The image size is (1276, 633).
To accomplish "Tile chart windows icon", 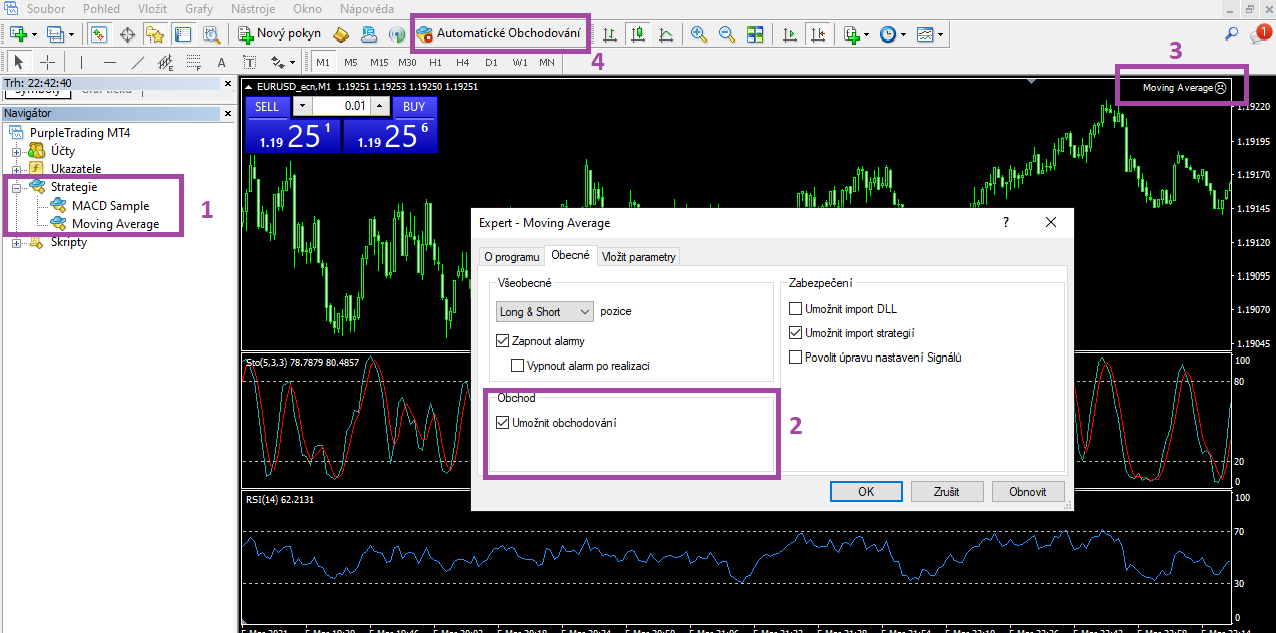I will click(x=755, y=34).
